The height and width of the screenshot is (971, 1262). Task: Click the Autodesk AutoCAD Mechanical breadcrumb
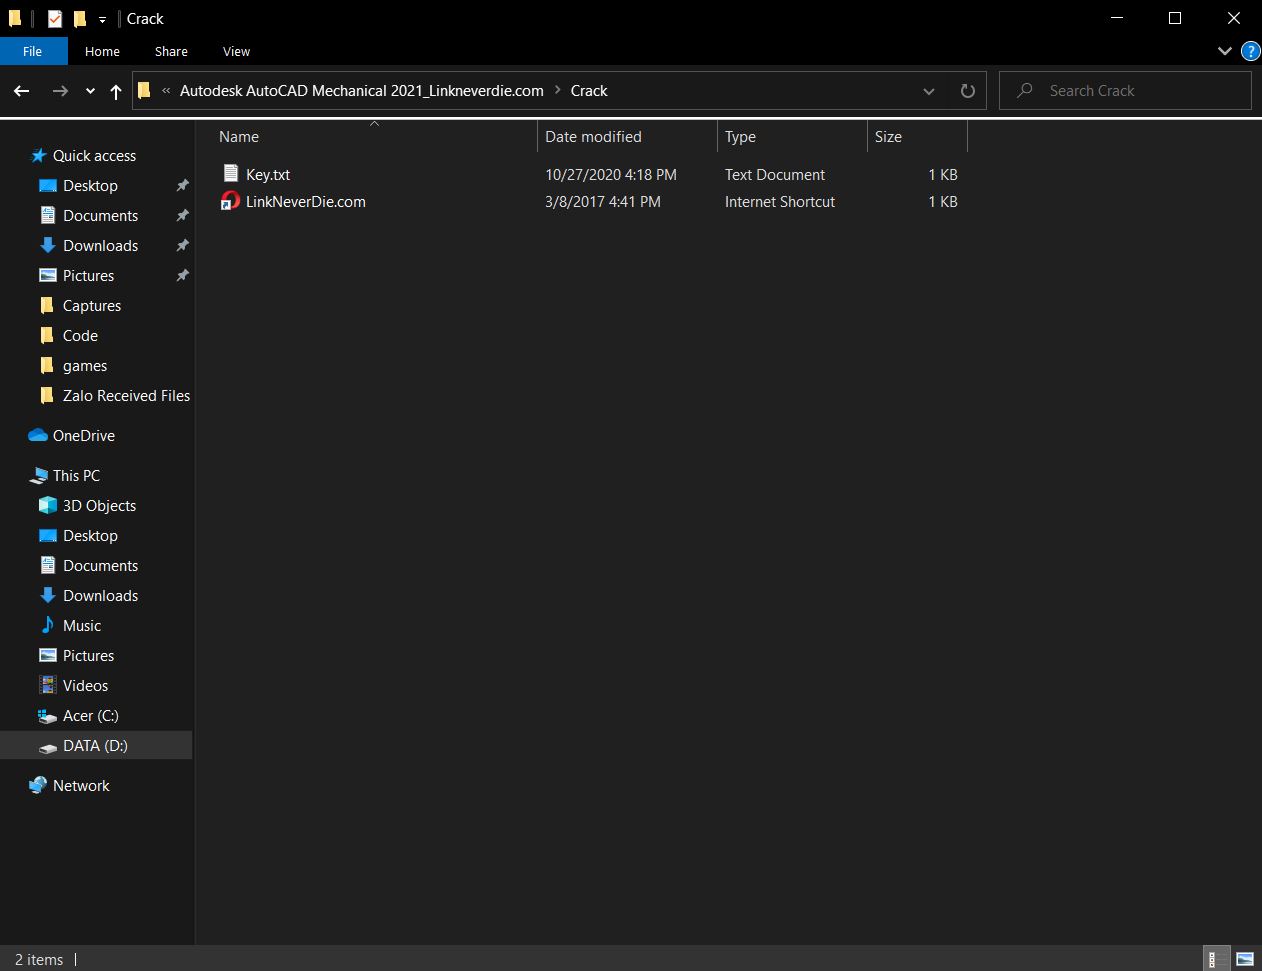[361, 91]
